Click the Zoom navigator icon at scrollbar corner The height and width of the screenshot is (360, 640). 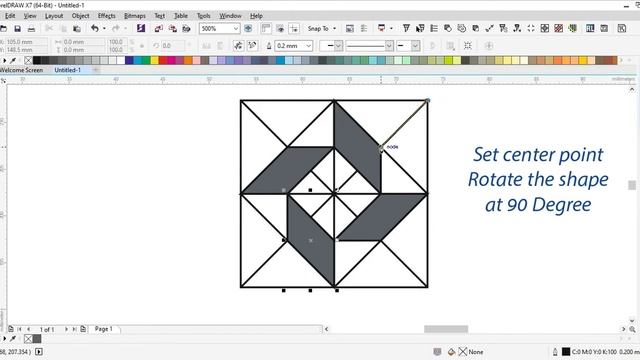coord(632,329)
